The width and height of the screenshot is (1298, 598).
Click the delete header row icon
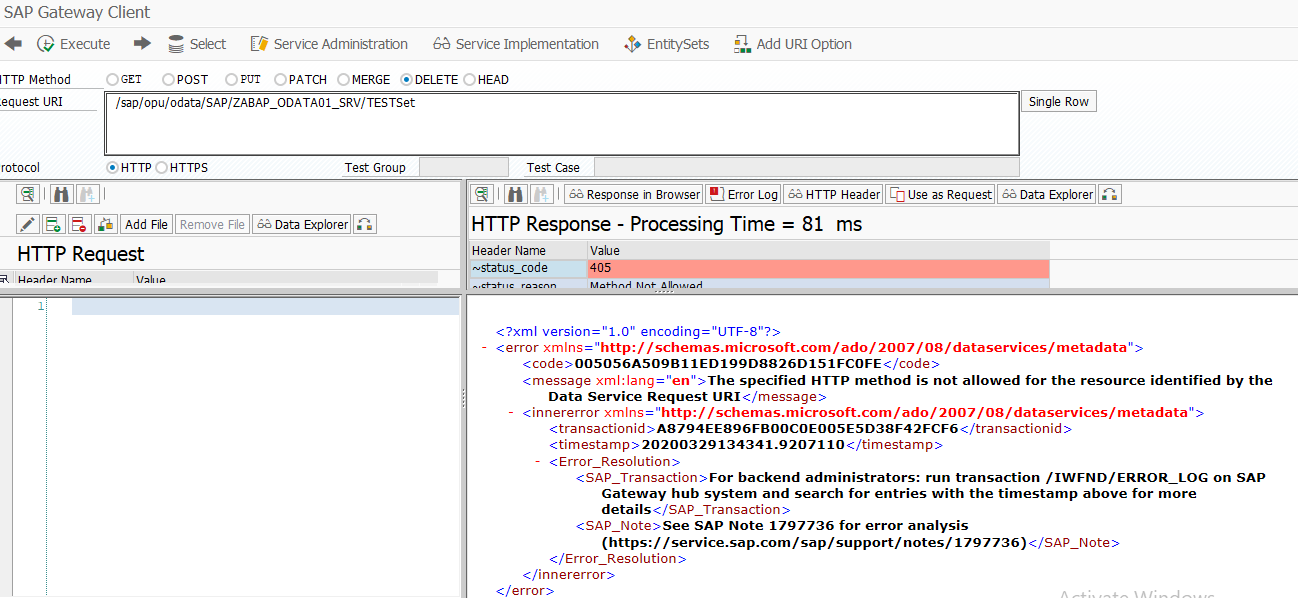[x=80, y=224]
